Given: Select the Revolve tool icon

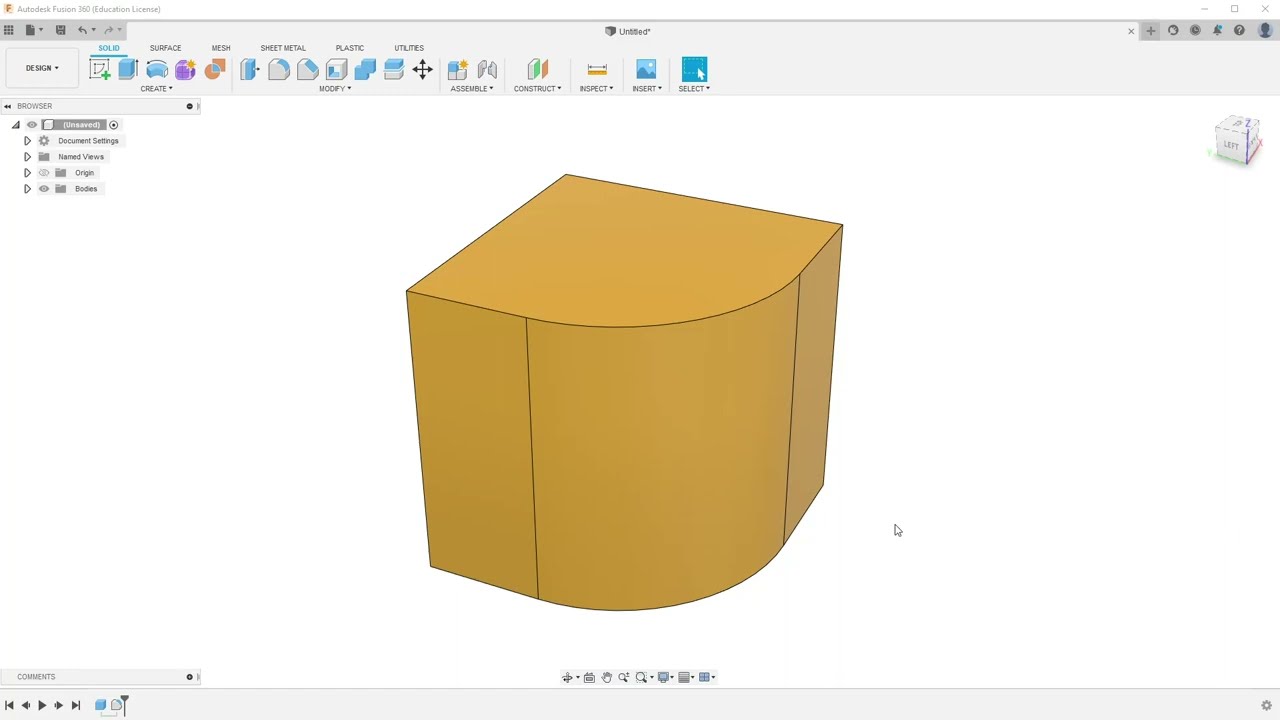Looking at the screenshot, I should pos(157,69).
